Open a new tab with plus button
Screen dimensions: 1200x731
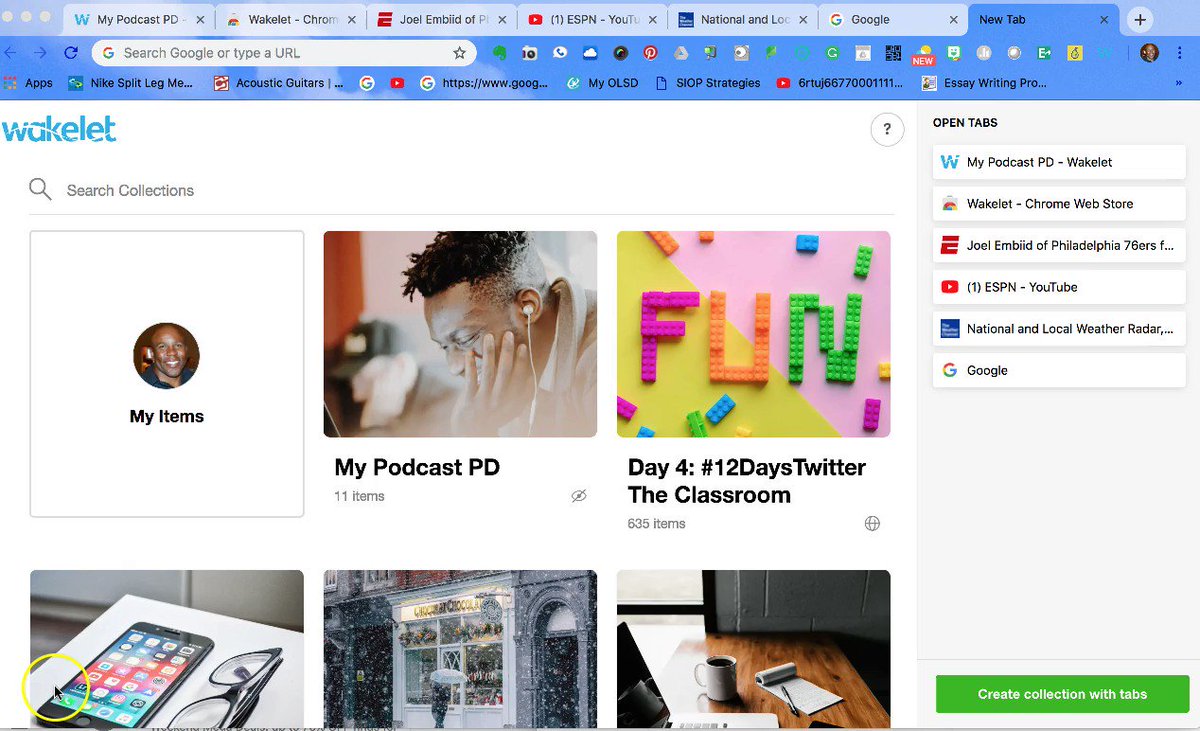point(1140,20)
